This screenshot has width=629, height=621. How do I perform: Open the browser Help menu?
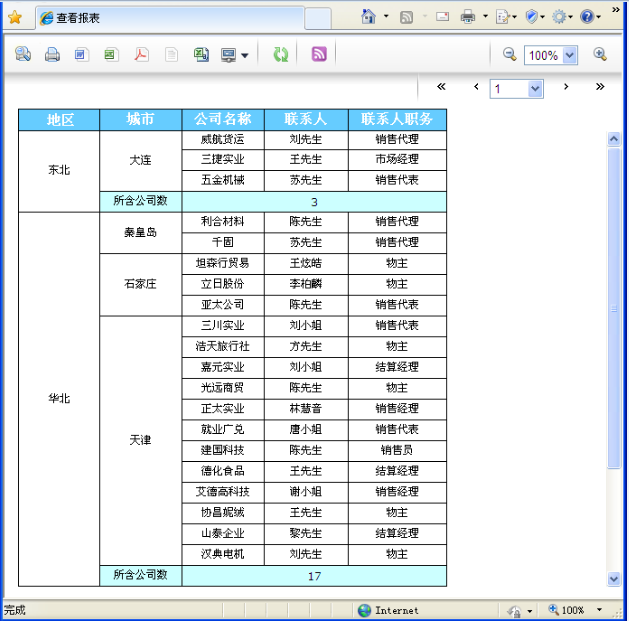pos(590,17)
